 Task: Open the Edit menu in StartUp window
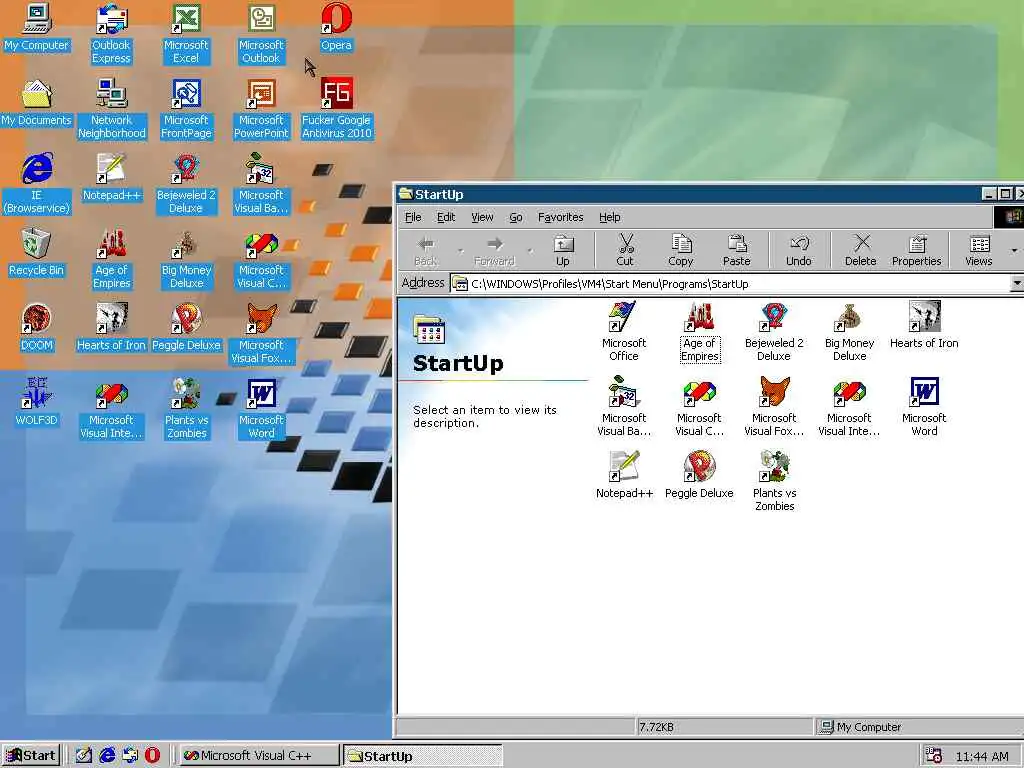click(446, 217)
